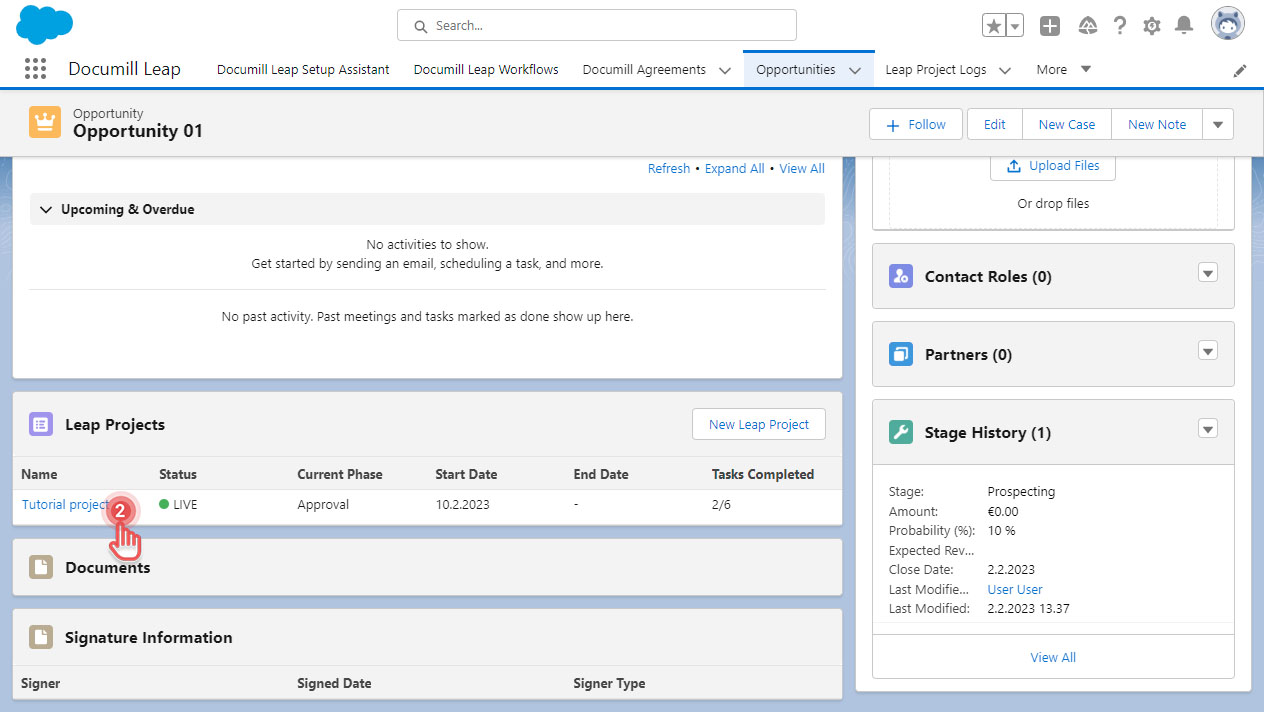Open the App Launcher grid icon
This screenshot has width=1264, height=712.
coord(35,68)
